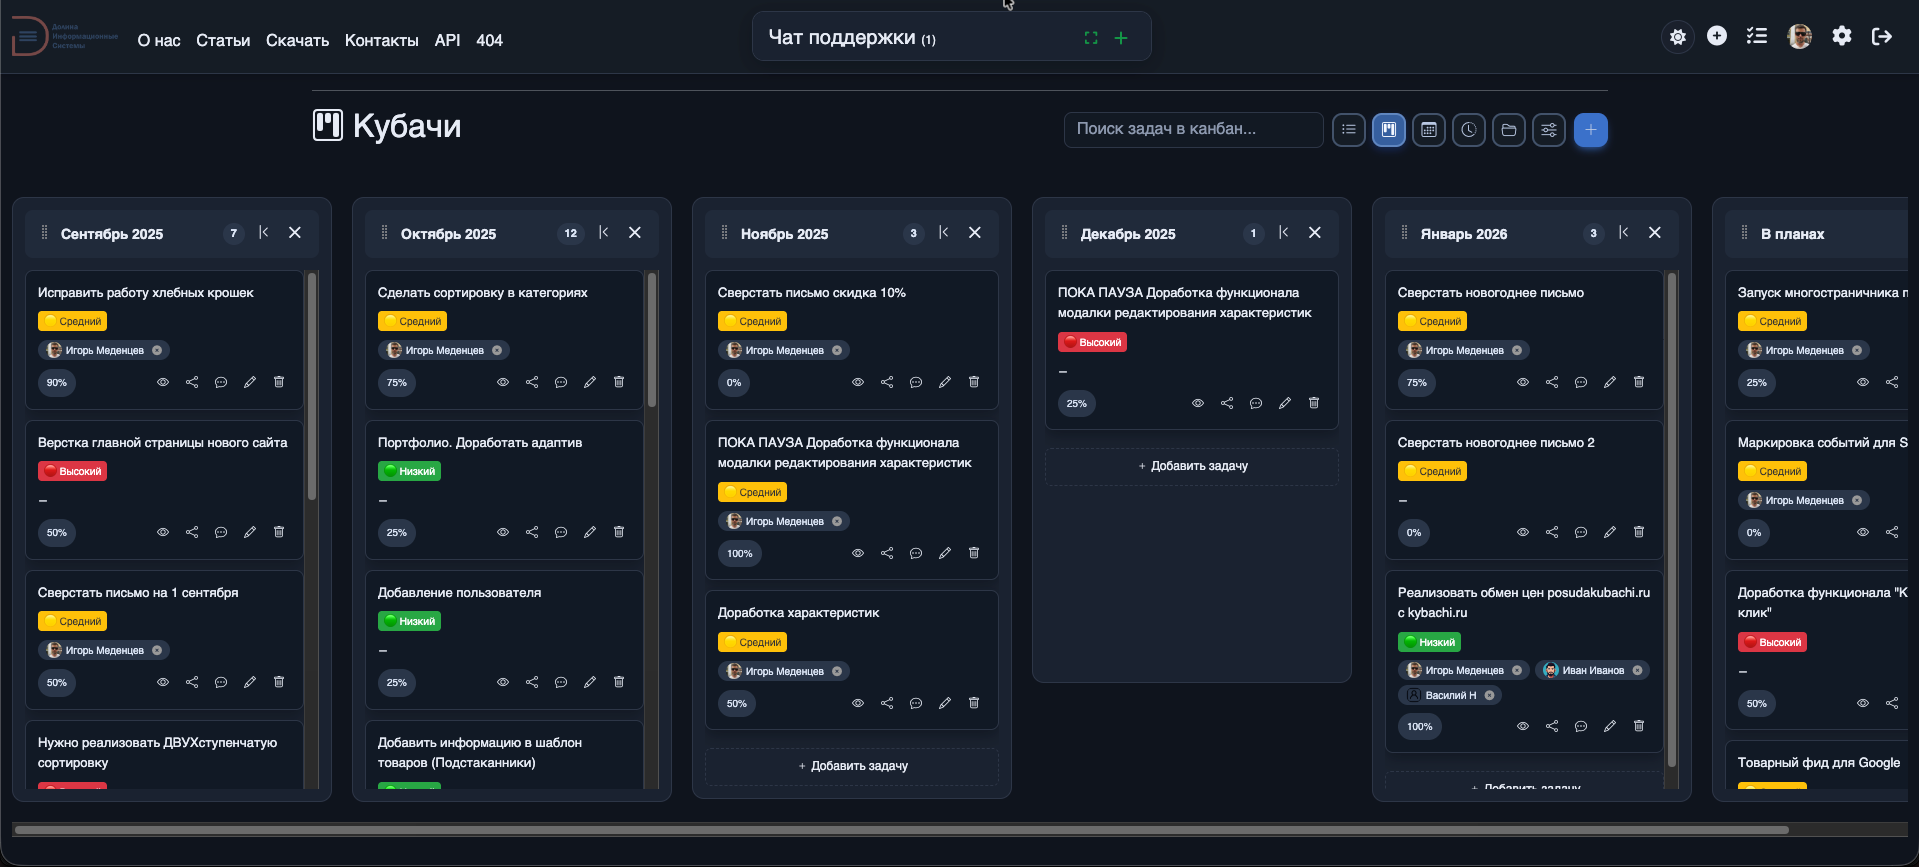Switch to list view icon in toolbar

1349,130
